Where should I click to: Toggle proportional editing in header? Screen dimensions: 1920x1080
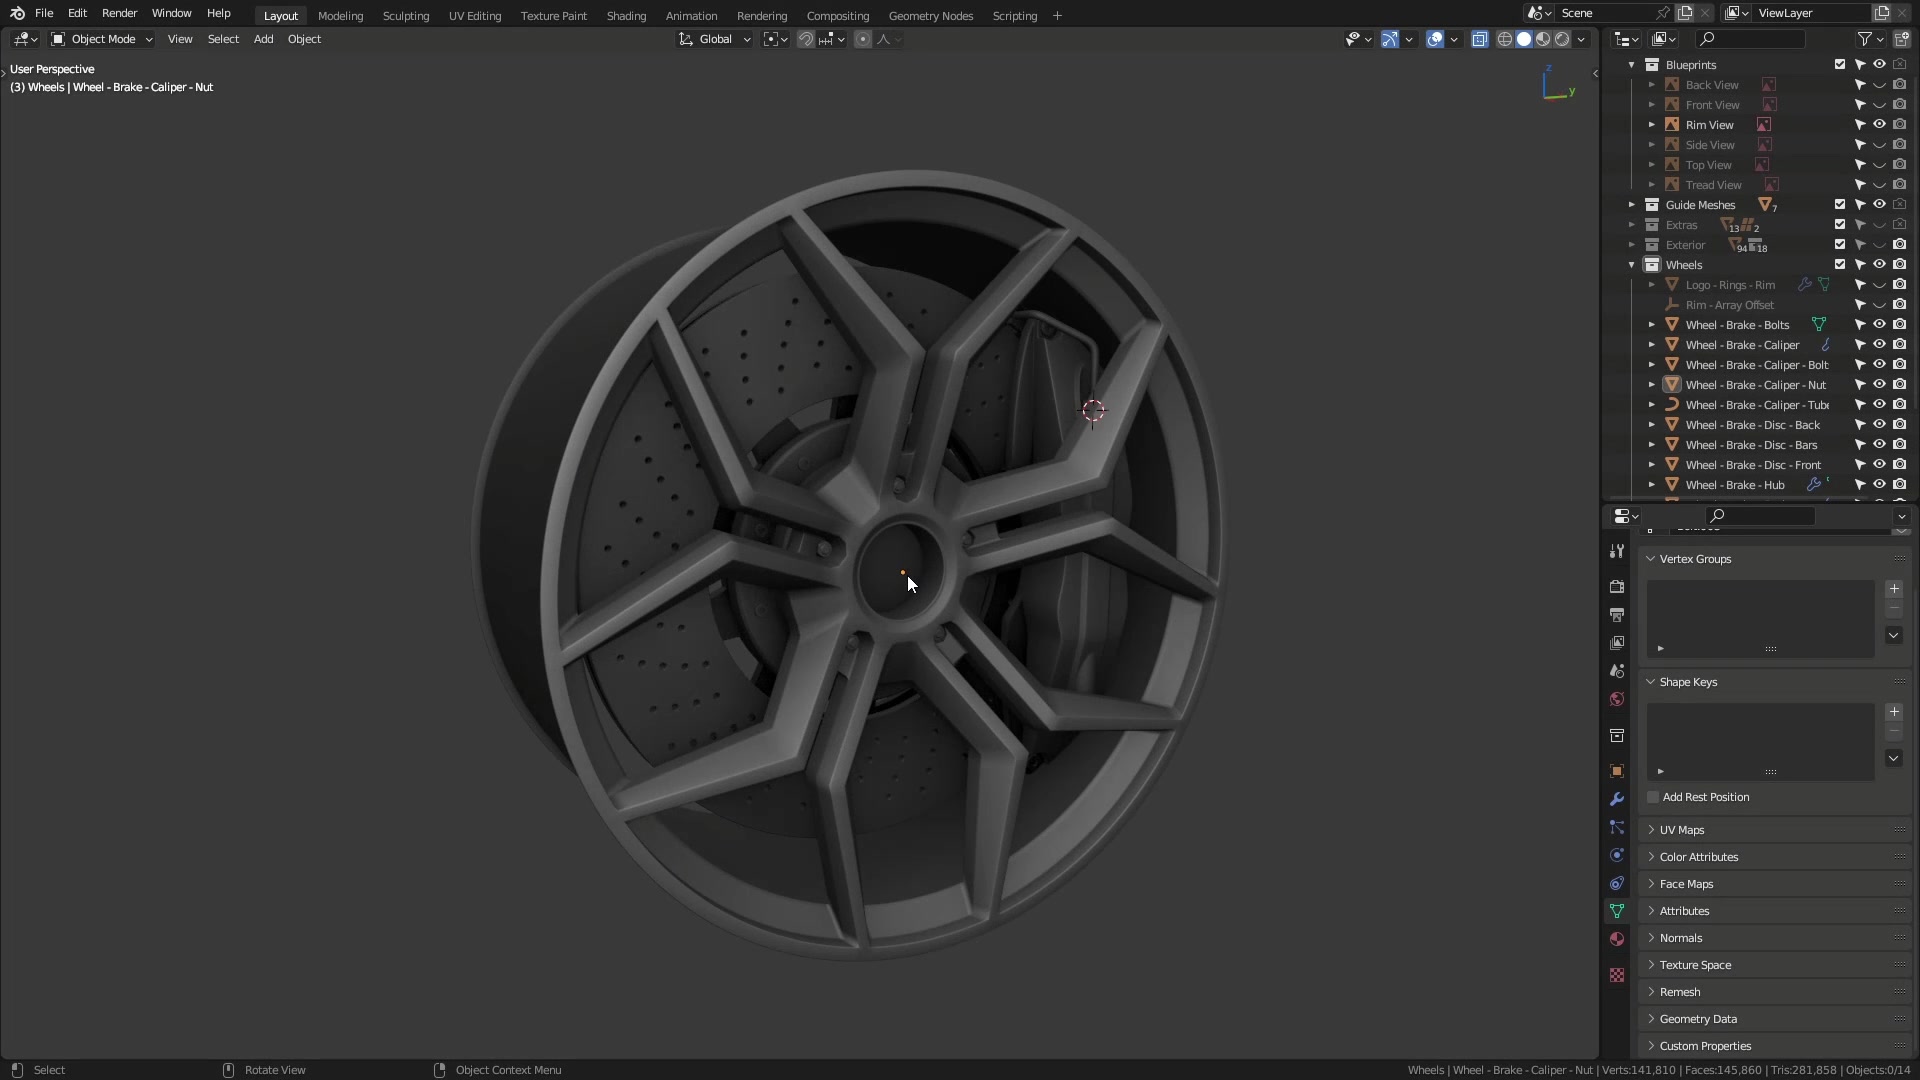coord(863,39)
